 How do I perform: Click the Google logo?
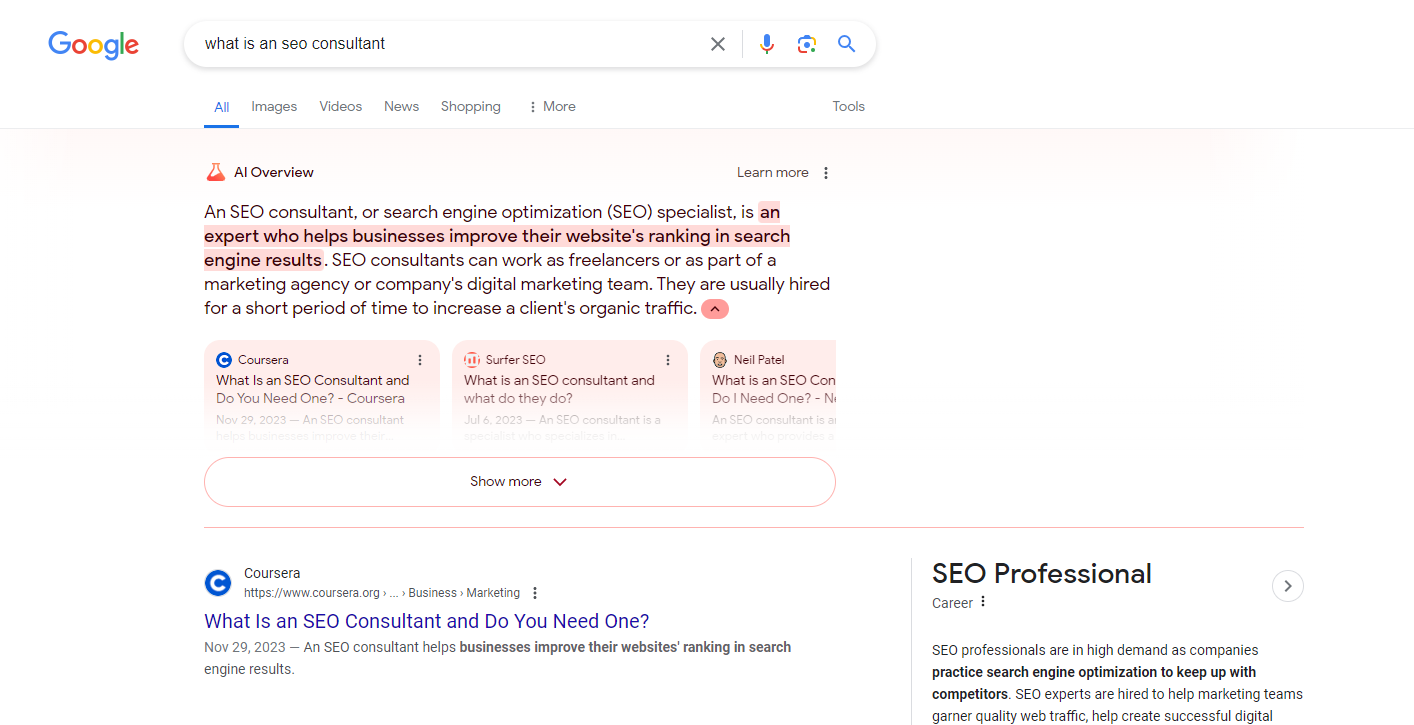(93, 45)
